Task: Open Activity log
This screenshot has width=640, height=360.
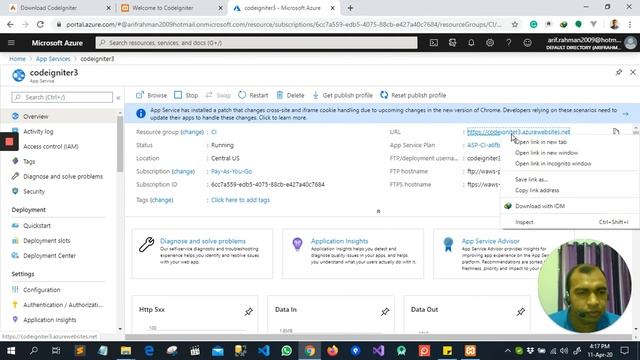Action: coord(38,131)
